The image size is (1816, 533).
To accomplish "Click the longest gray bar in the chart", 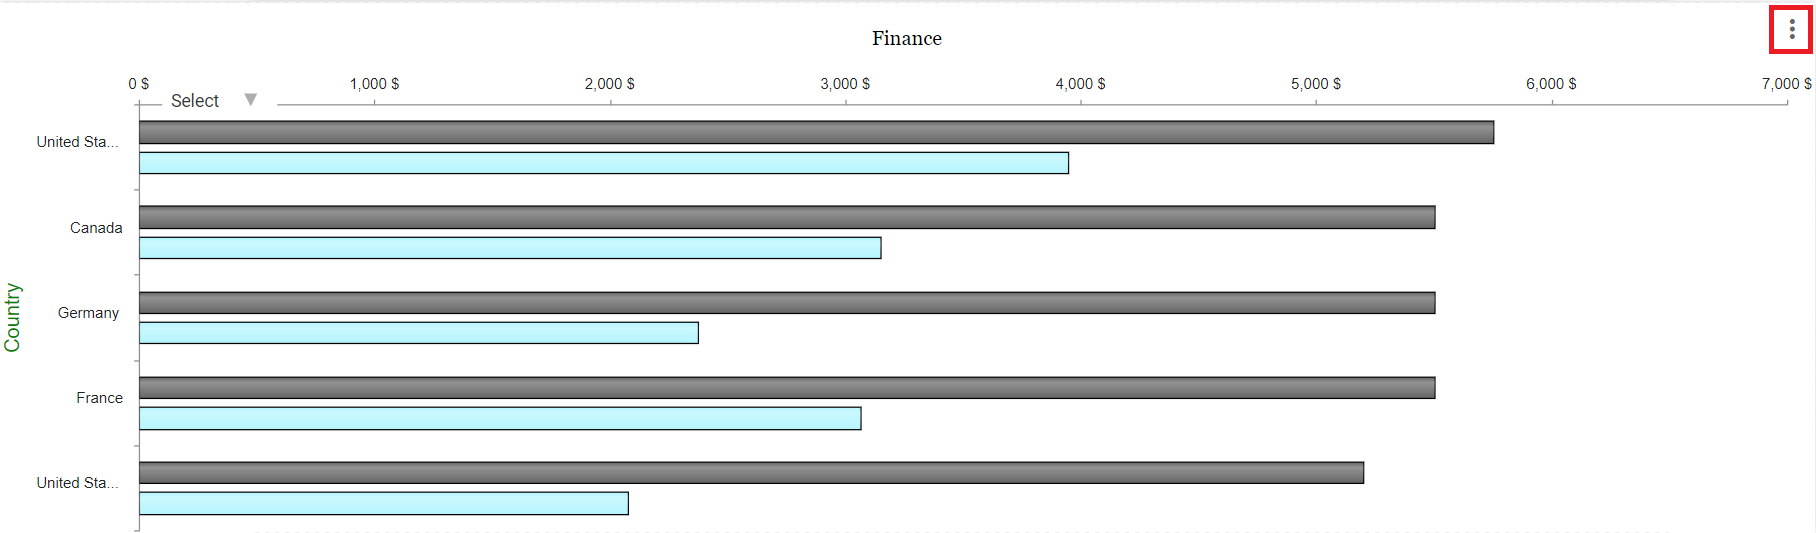I will point(816,132).
